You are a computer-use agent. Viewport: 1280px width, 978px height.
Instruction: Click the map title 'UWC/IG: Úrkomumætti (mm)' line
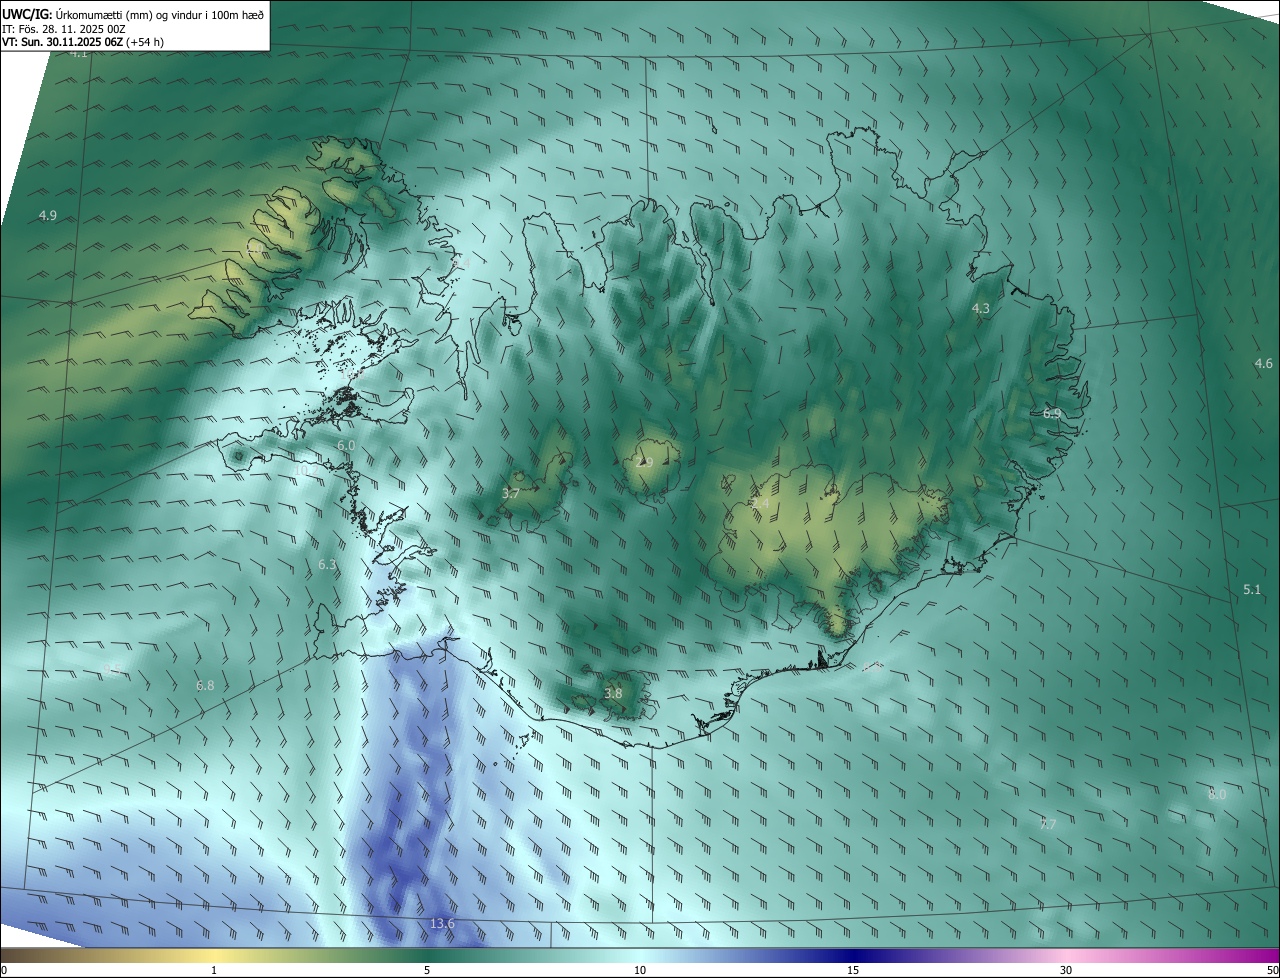(x=134, y=14)
